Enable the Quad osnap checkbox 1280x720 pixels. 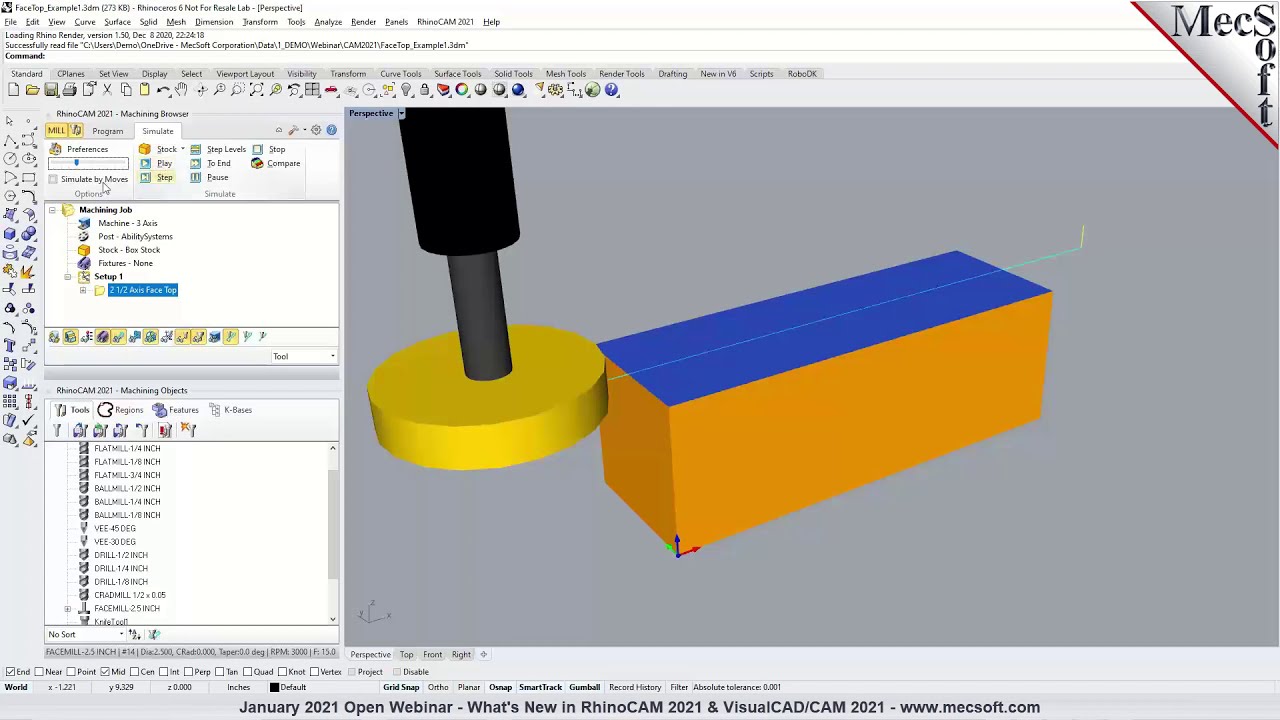coord(247,672)
